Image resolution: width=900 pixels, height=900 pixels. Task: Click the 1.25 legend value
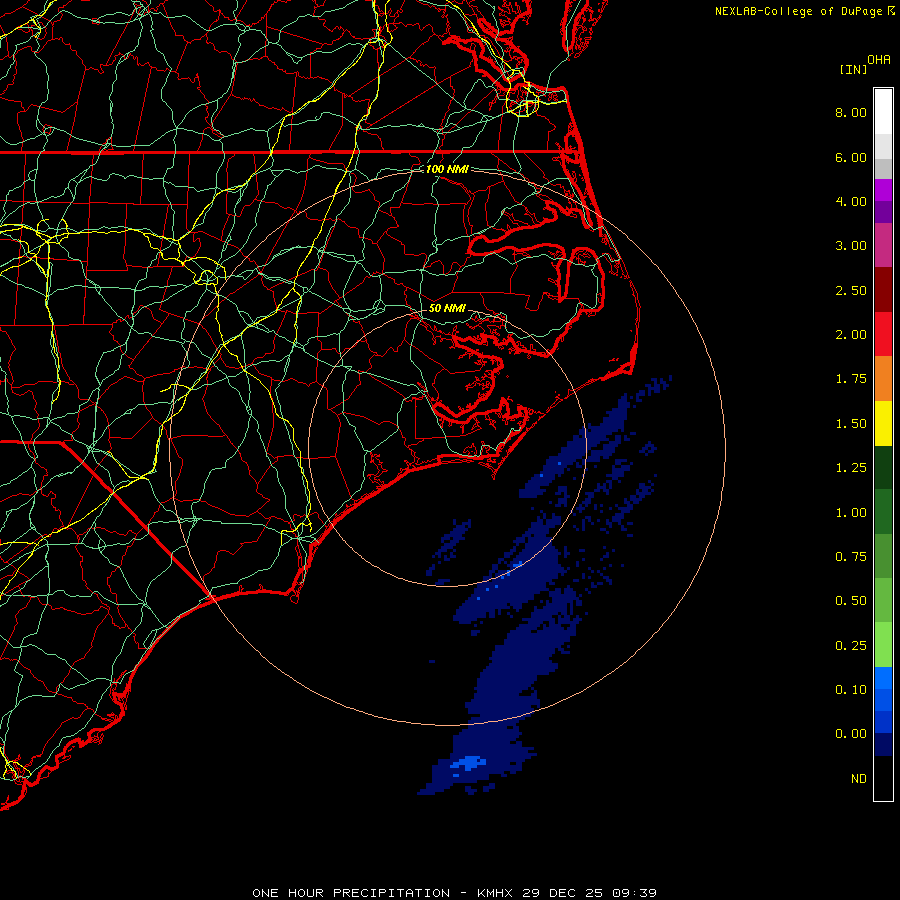pyautogui.click(x=851, y=468)
